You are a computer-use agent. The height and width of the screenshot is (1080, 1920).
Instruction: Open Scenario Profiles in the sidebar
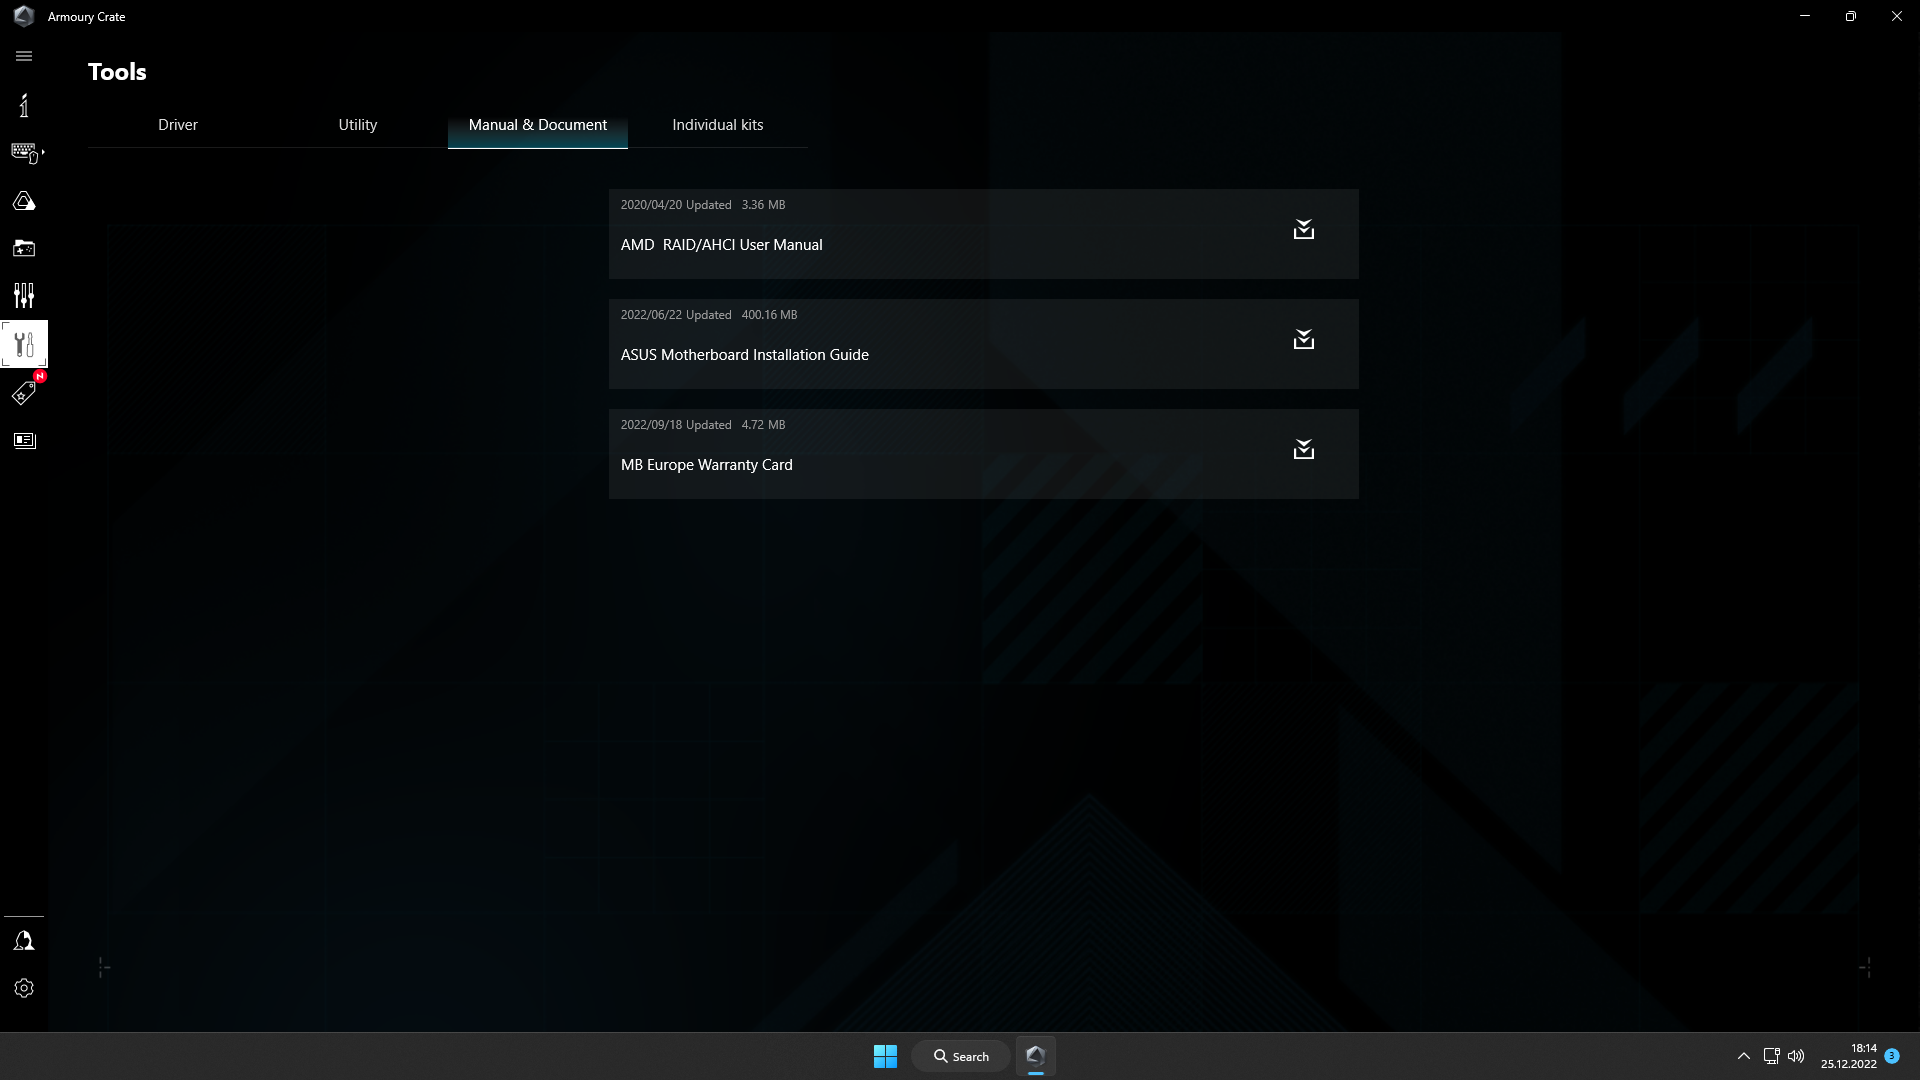coord(23,248)
